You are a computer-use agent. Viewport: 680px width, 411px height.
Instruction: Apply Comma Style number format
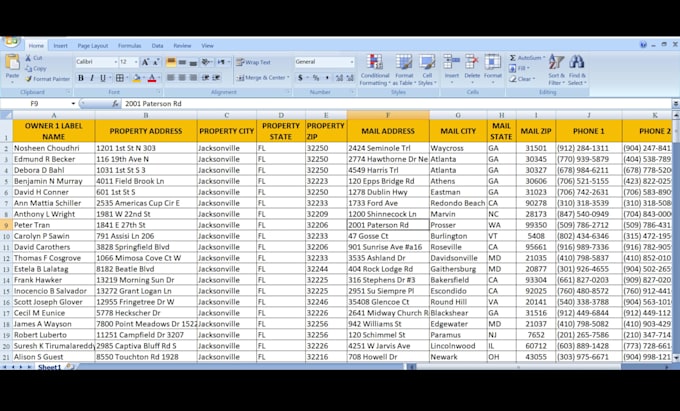pyautogui.click(x=327, y=78)
